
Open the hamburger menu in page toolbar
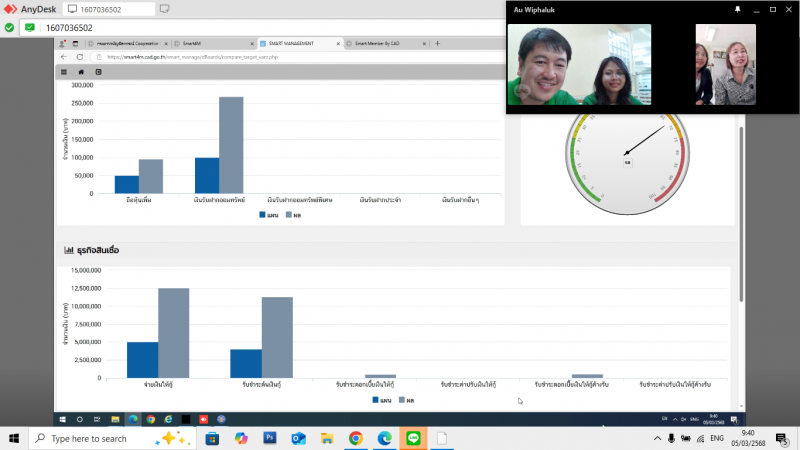pos(64,72)
